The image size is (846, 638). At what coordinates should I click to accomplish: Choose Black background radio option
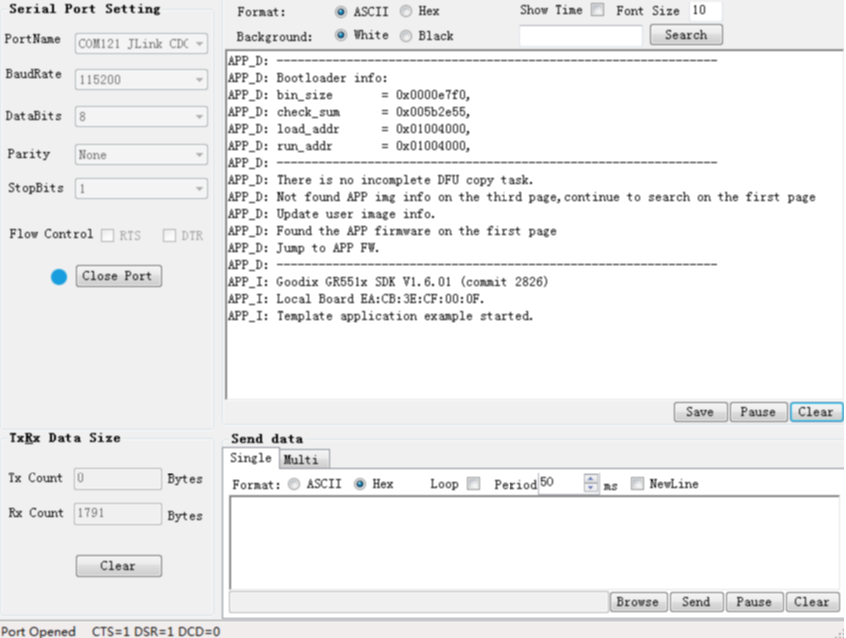point(405,36)
